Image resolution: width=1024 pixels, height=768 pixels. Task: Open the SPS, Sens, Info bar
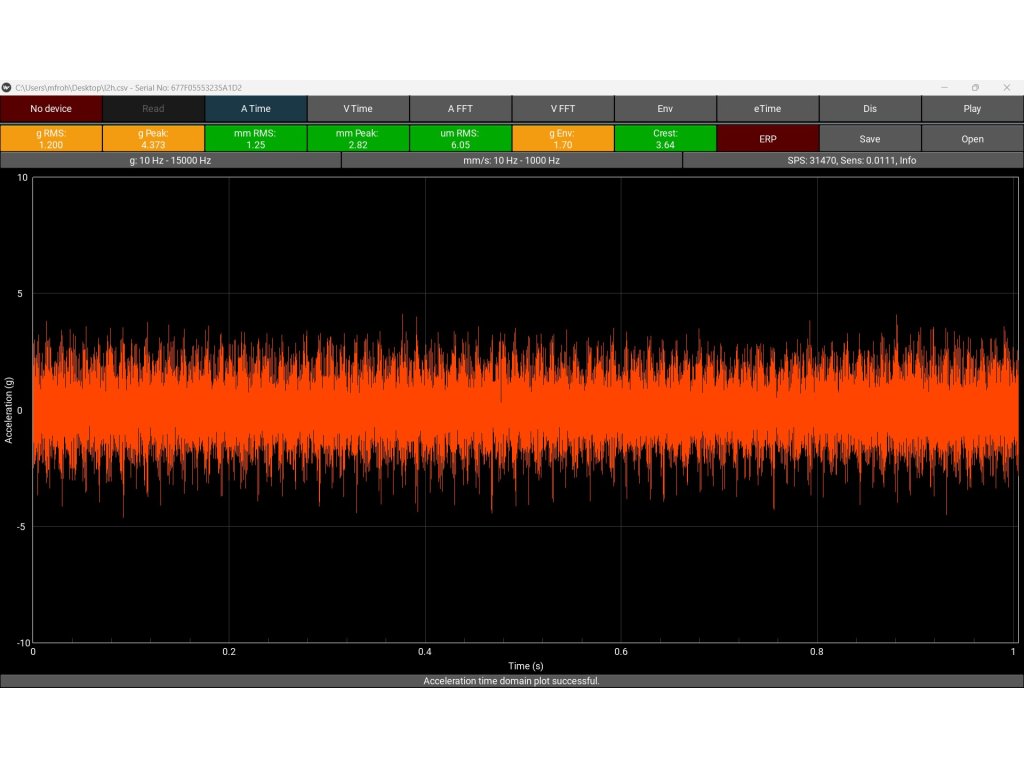click(x=853, y=160)
